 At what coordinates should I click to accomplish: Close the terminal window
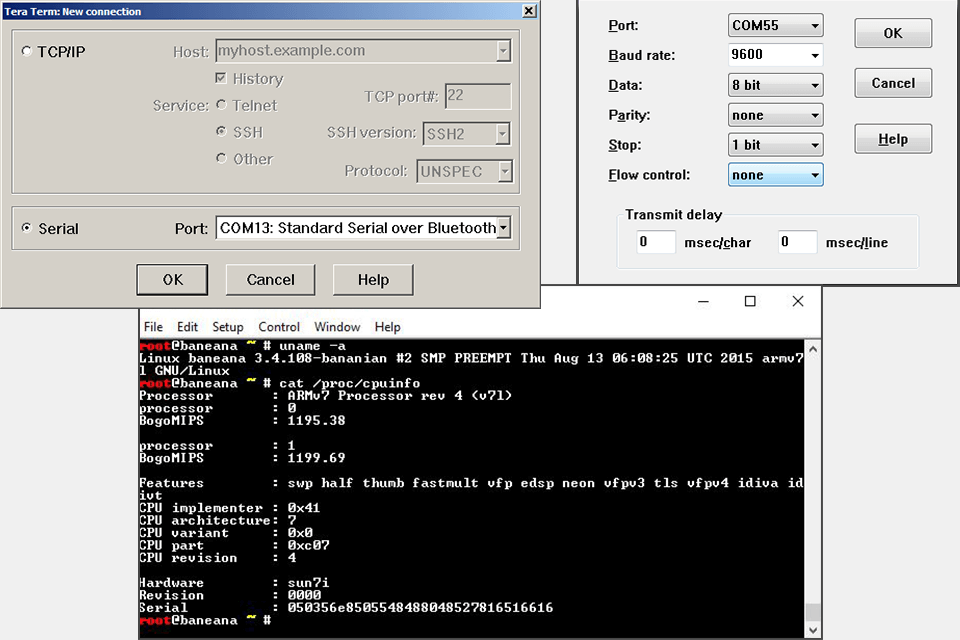tap(798, 301)
